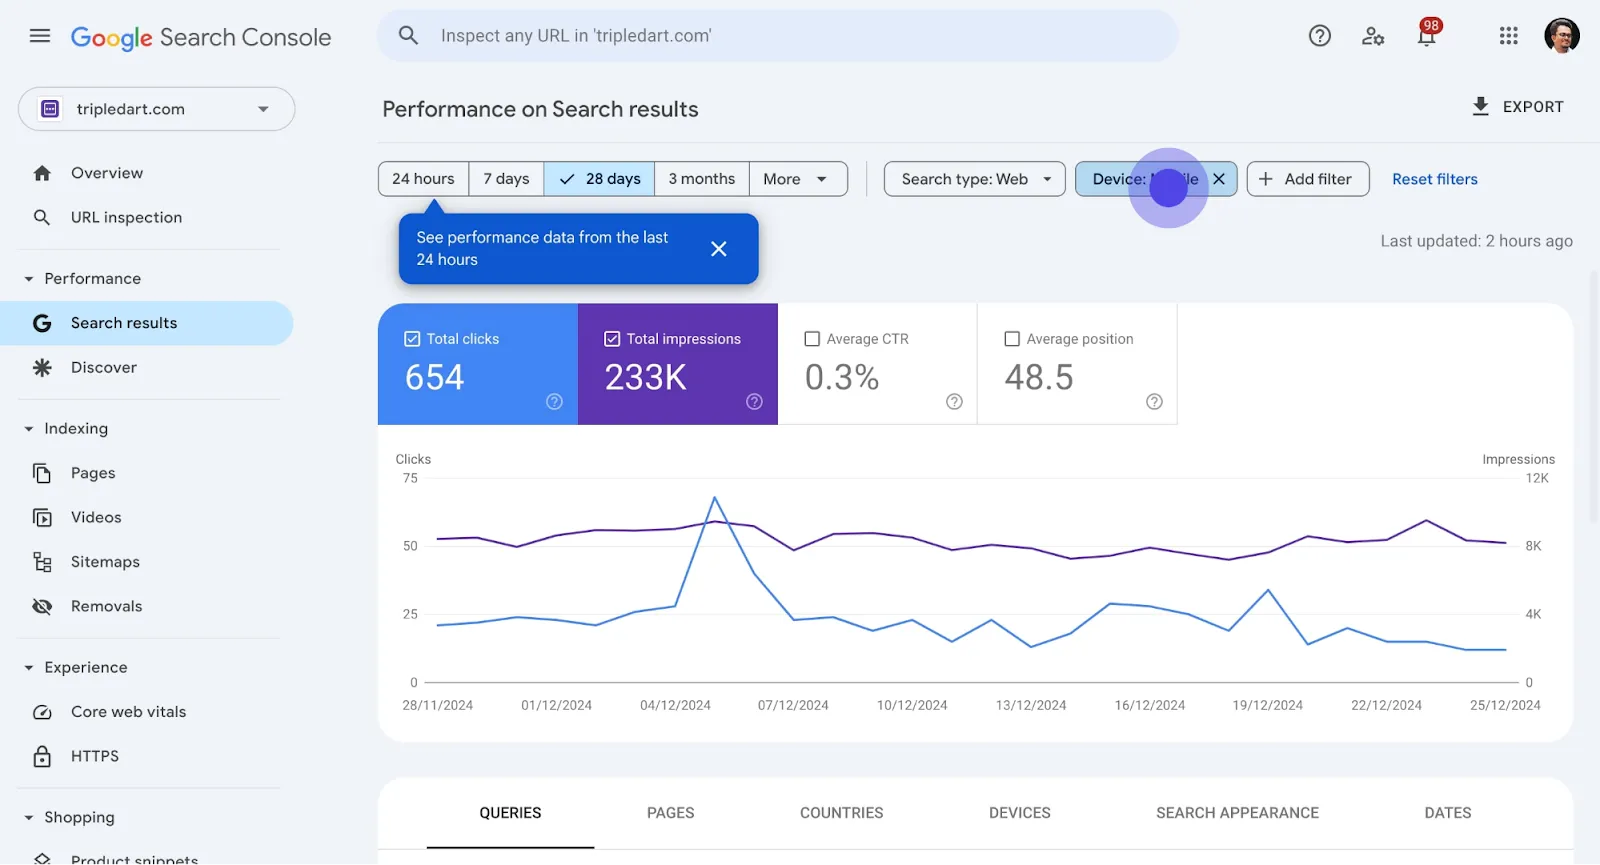Switch to the Search Appearance tab
Screen dimensions: 1600x865
[1238, 813]
